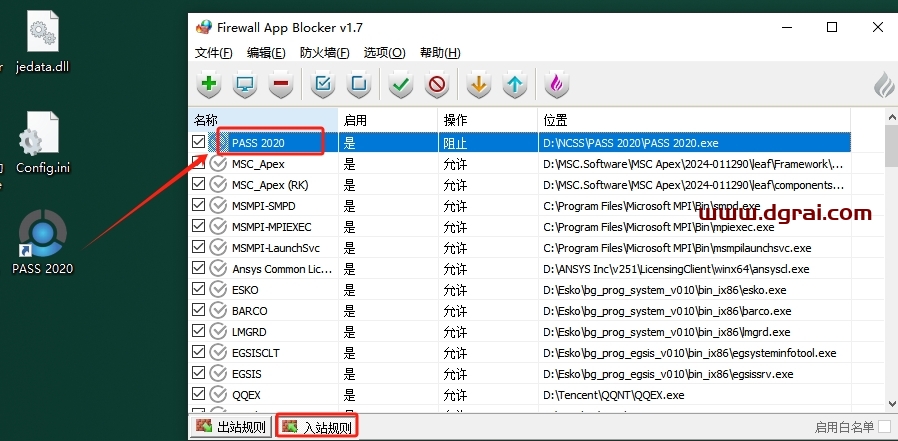The height and width of the screenshot is (441, 898).
Task: Open the 编辑(E) menu
Action: tap(266, 53)
